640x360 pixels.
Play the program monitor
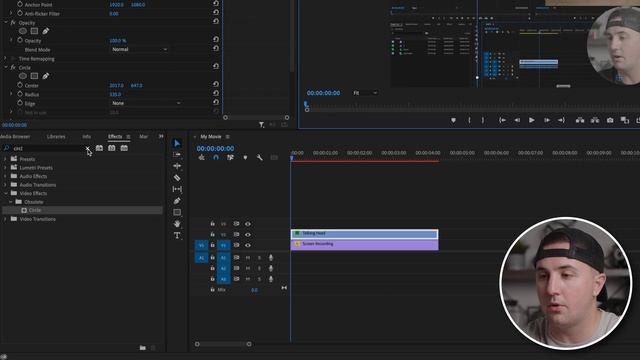pyautogui.click(x=531, y=120)
